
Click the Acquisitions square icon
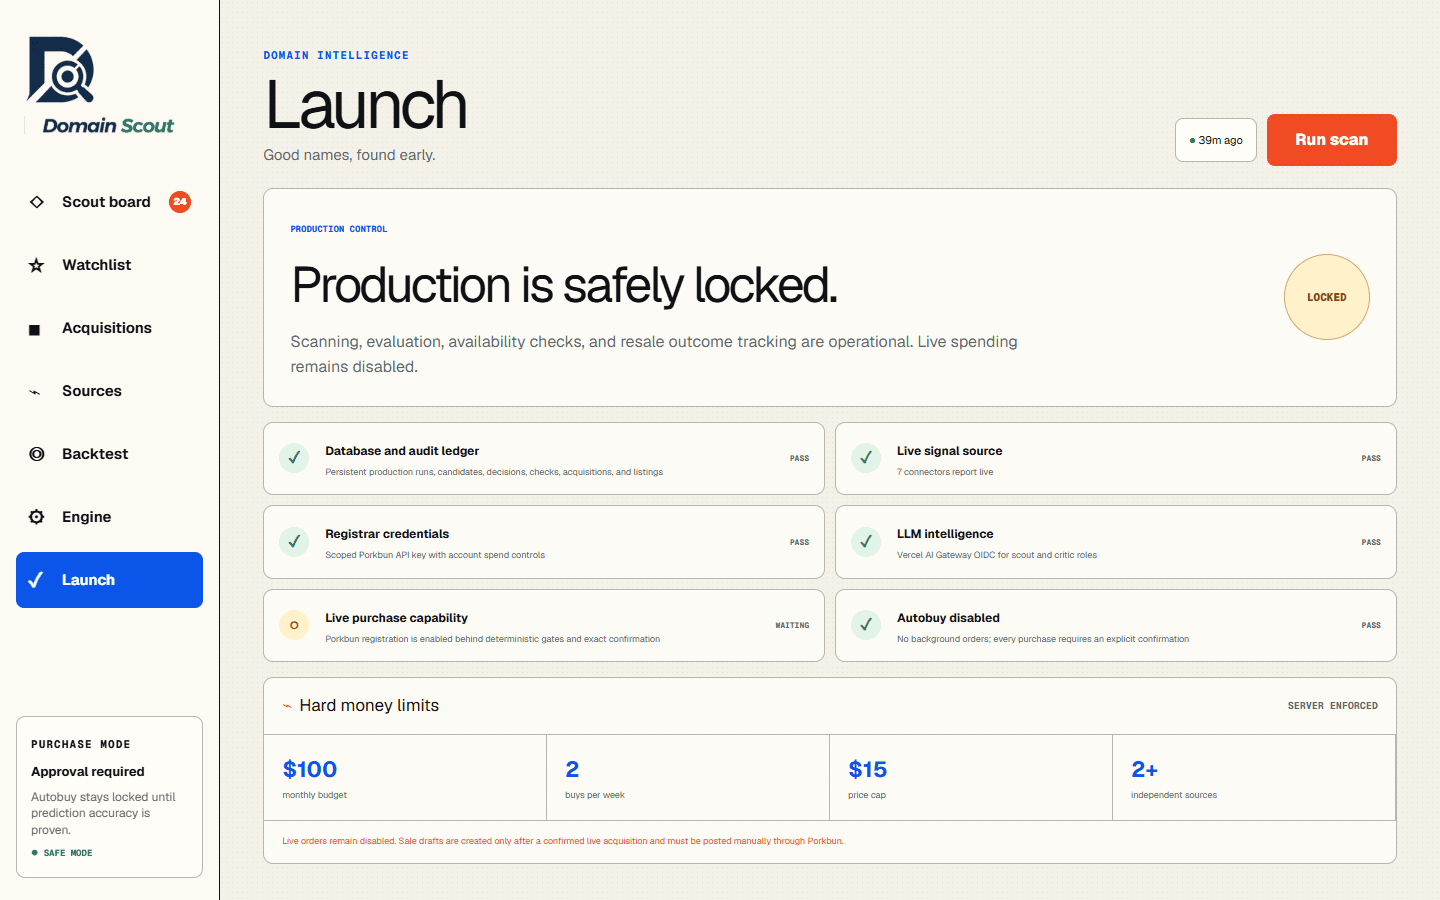pyautogui.click(x=35, y=329)
